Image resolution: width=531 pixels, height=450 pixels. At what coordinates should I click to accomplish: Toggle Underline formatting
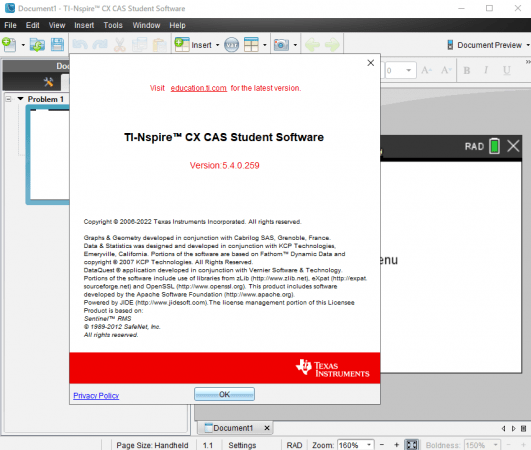[507, 70]
